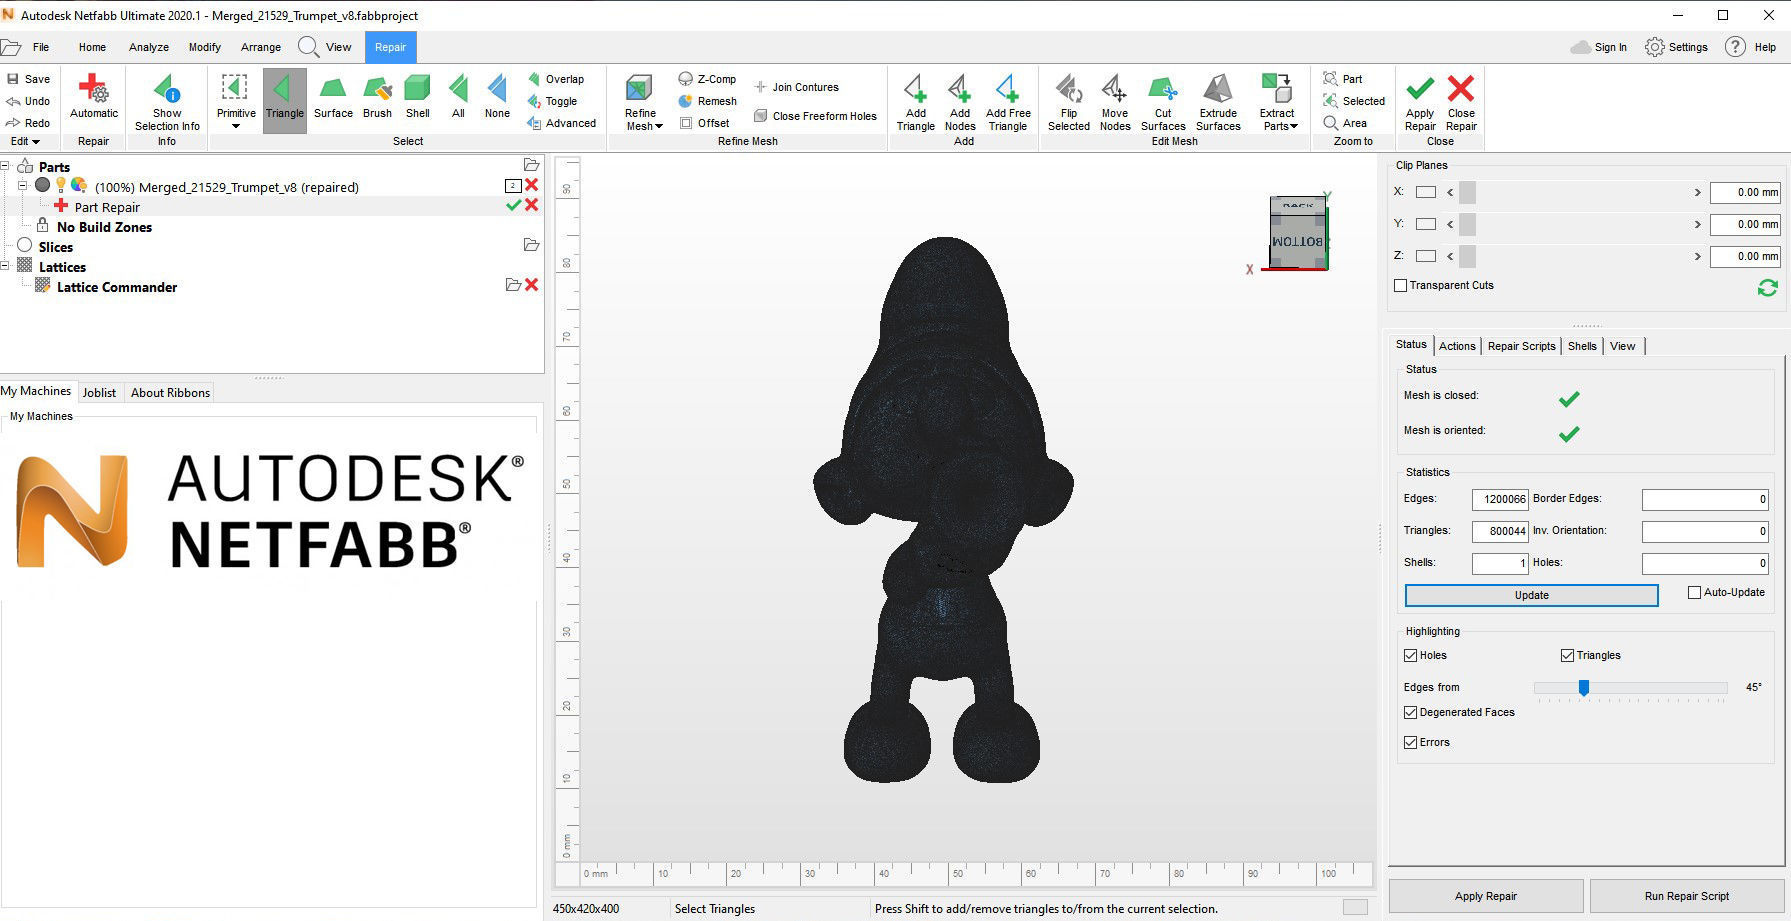Open Sign In

tap(1599, 47)
